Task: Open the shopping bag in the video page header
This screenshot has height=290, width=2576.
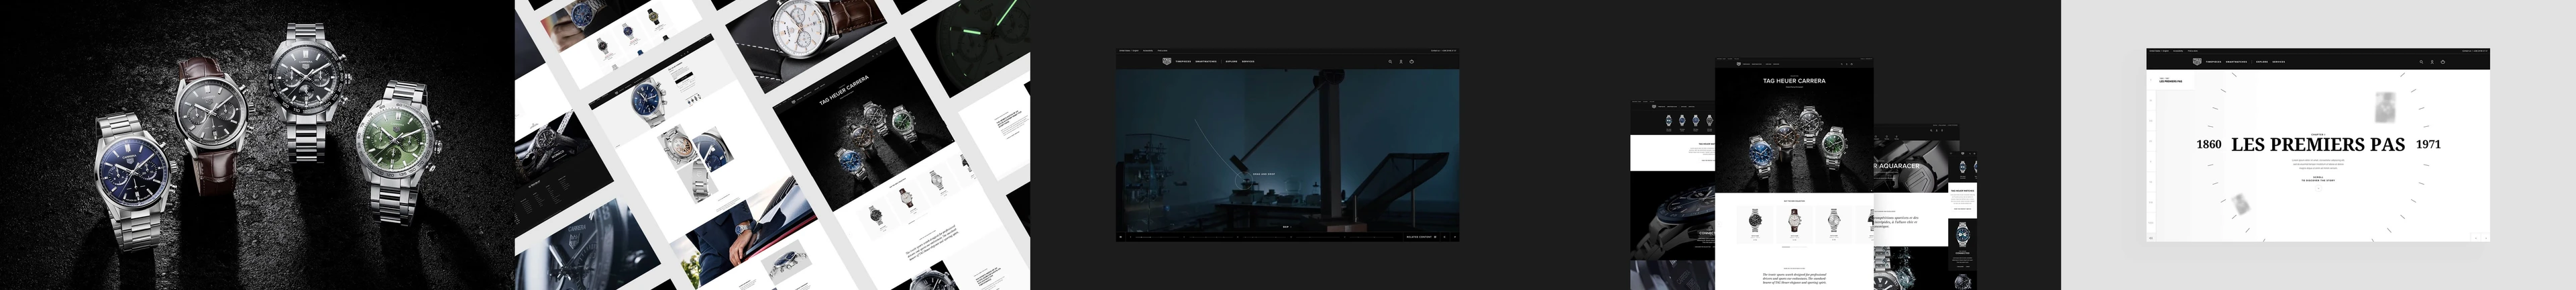Action: (1411, 61)
